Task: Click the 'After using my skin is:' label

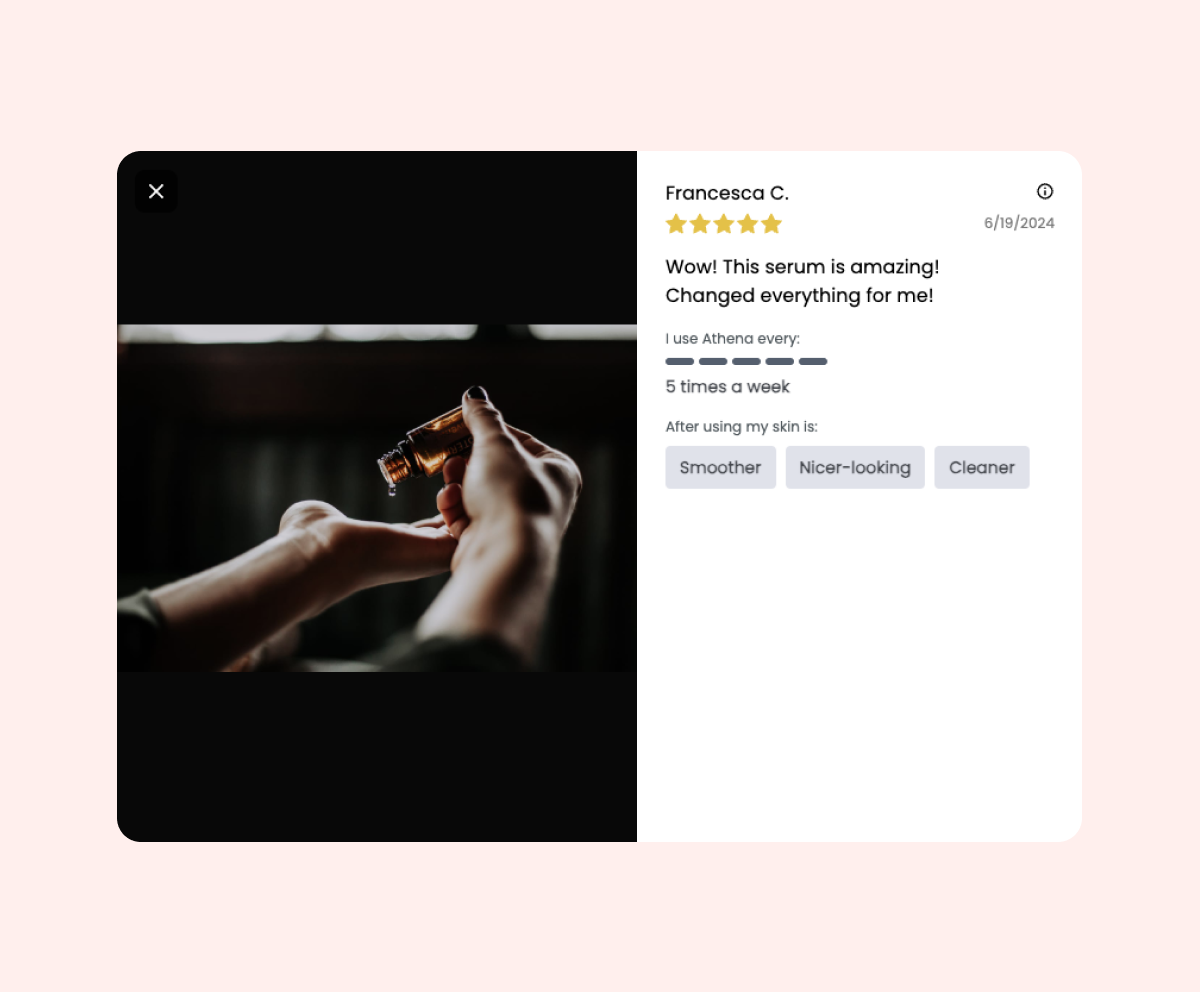Action: tap(742, 426)
